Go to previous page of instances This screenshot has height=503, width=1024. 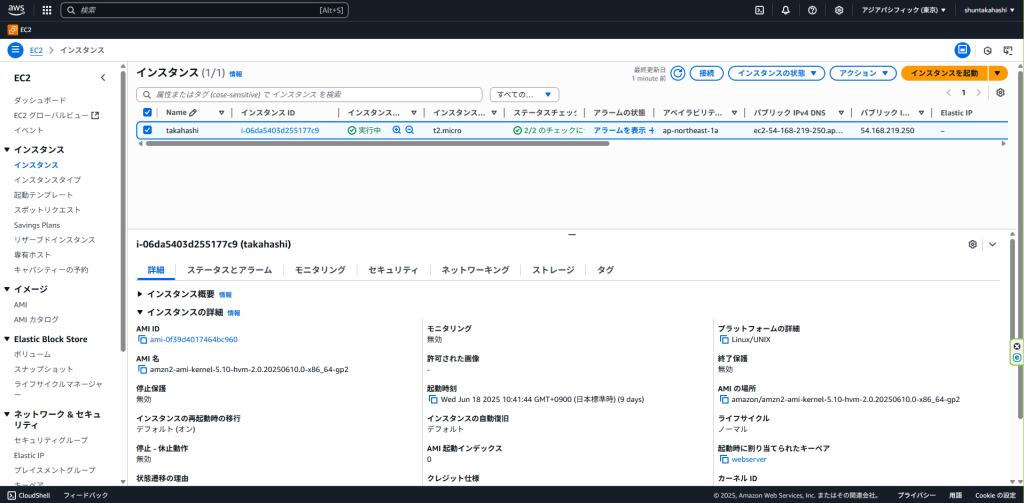click(x=948, y=93)
